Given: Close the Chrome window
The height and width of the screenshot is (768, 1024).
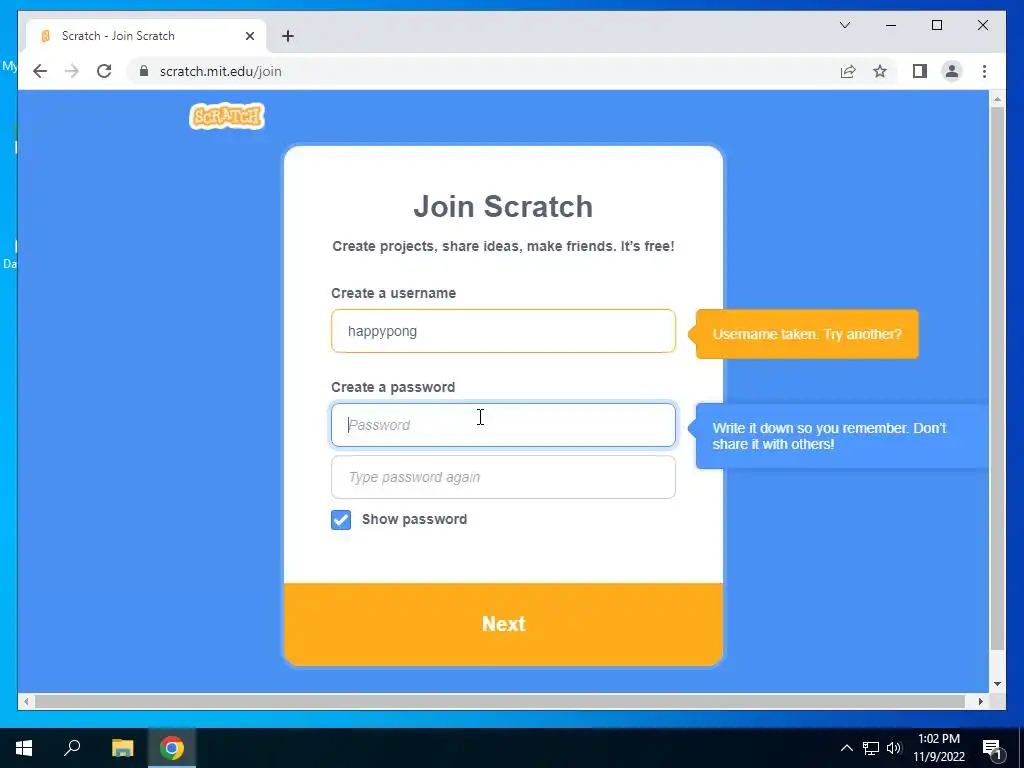Looking at the screenshot, I should [982, 25].
